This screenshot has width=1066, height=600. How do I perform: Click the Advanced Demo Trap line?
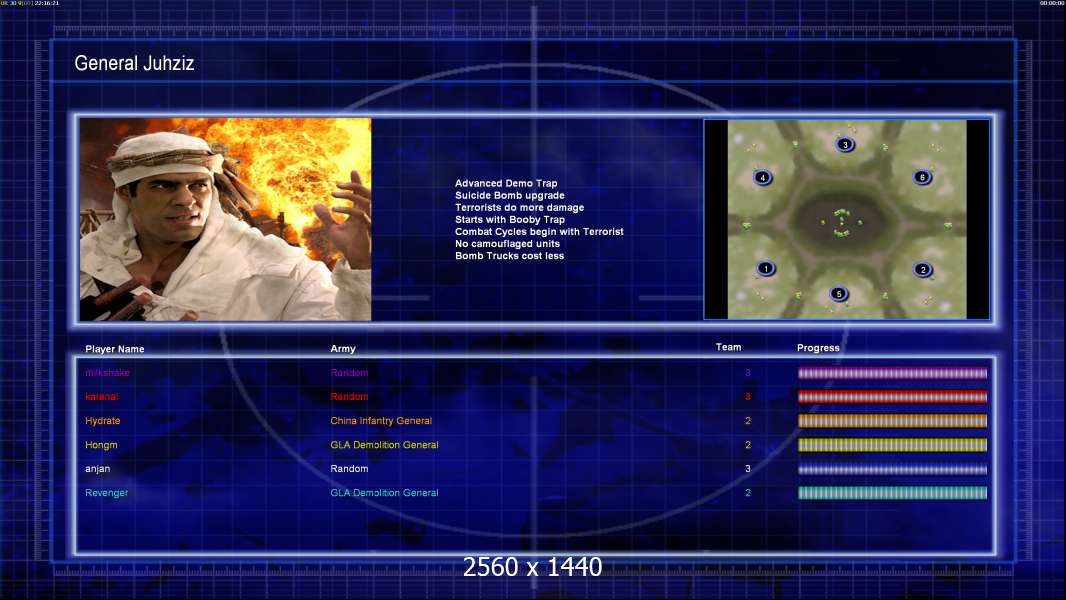tap(506, 183)
